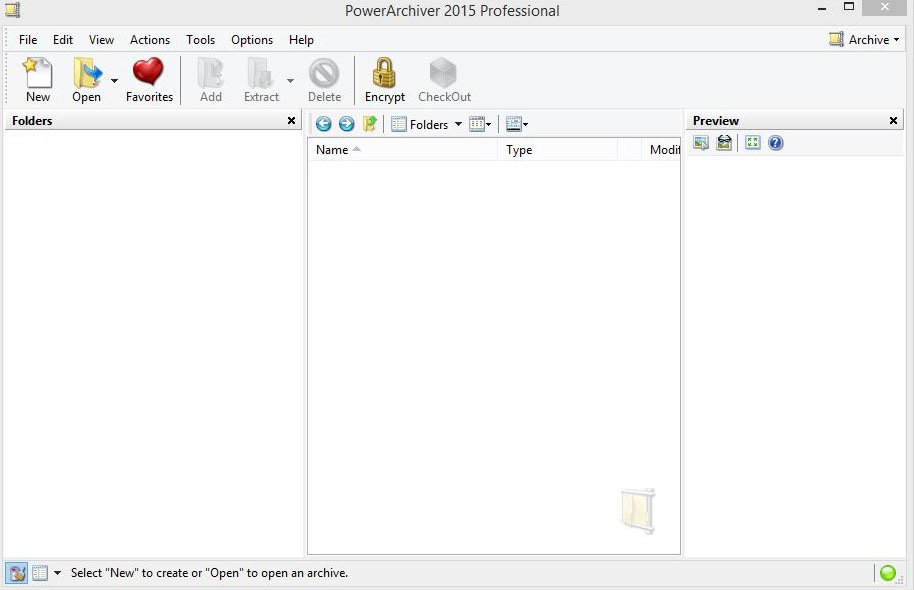Image resolution: width=914 pixels, height=590 pixels.
Task: Click the Extract toolbar icon
Action: tap(261, 80)
